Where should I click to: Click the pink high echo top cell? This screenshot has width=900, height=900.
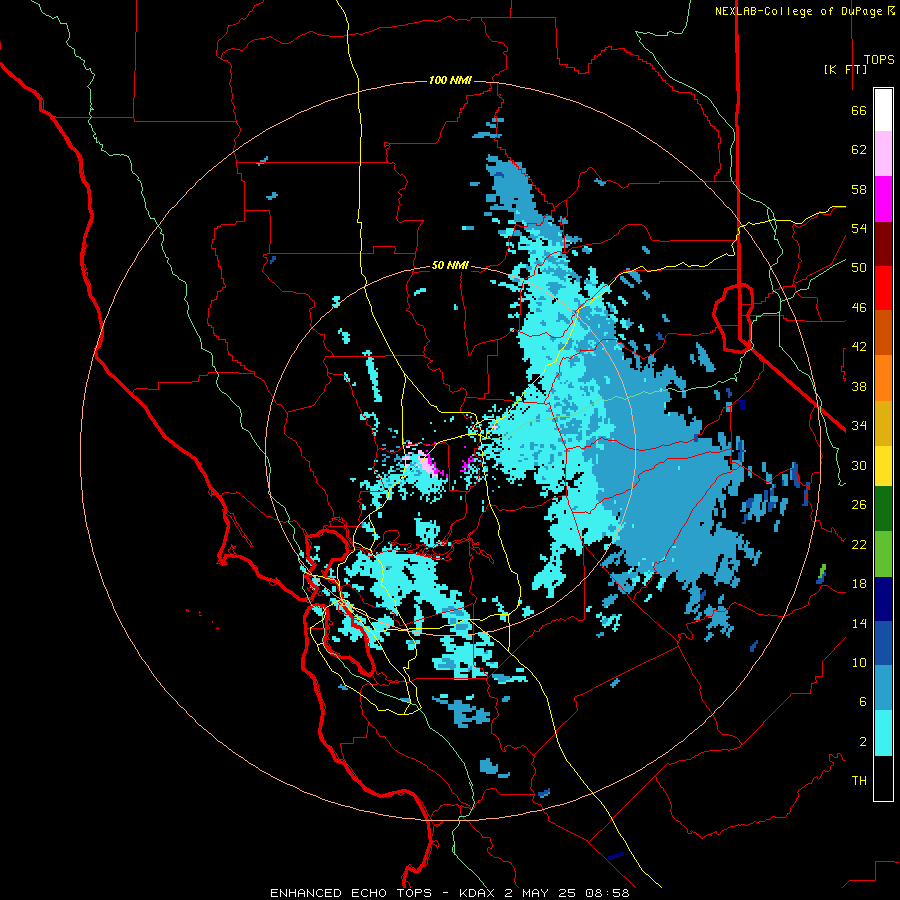click(x=430, y=464)
